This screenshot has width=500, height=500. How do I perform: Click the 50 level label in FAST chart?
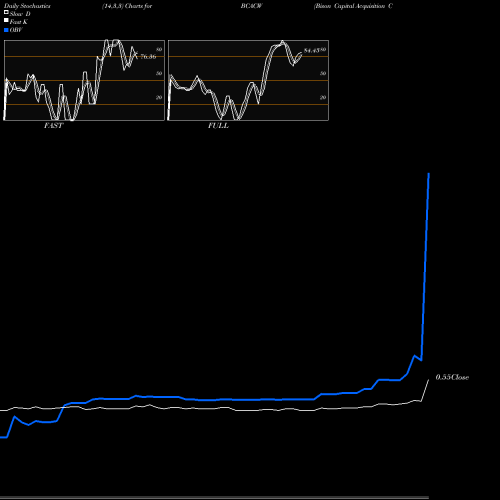pyautogui.click(x=159, y=73)
